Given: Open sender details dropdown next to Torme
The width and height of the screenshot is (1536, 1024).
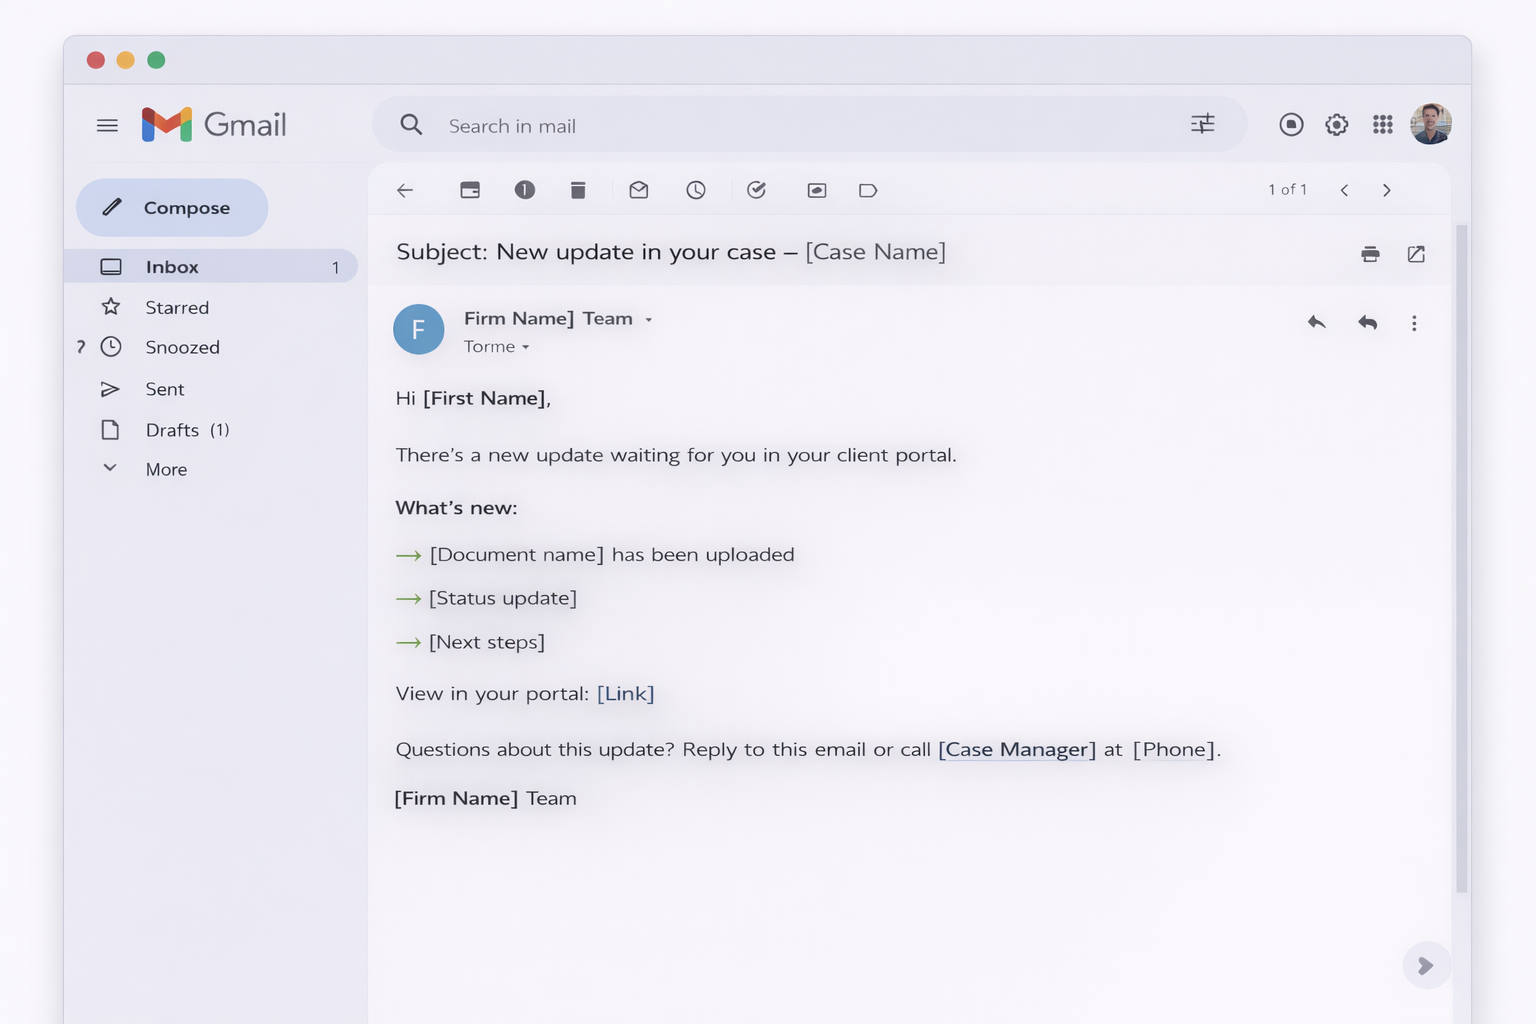Looking at the screenshot, I should tap(526, 347).
